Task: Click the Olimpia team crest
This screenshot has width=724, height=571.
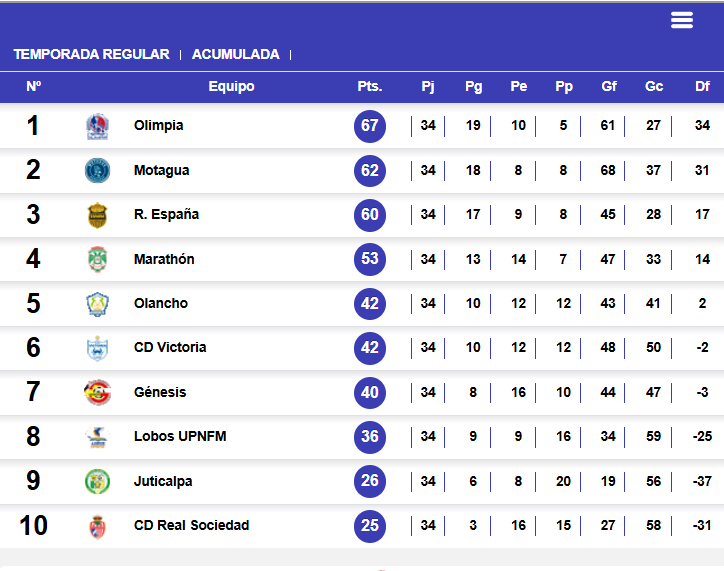Action: [97, 126]
